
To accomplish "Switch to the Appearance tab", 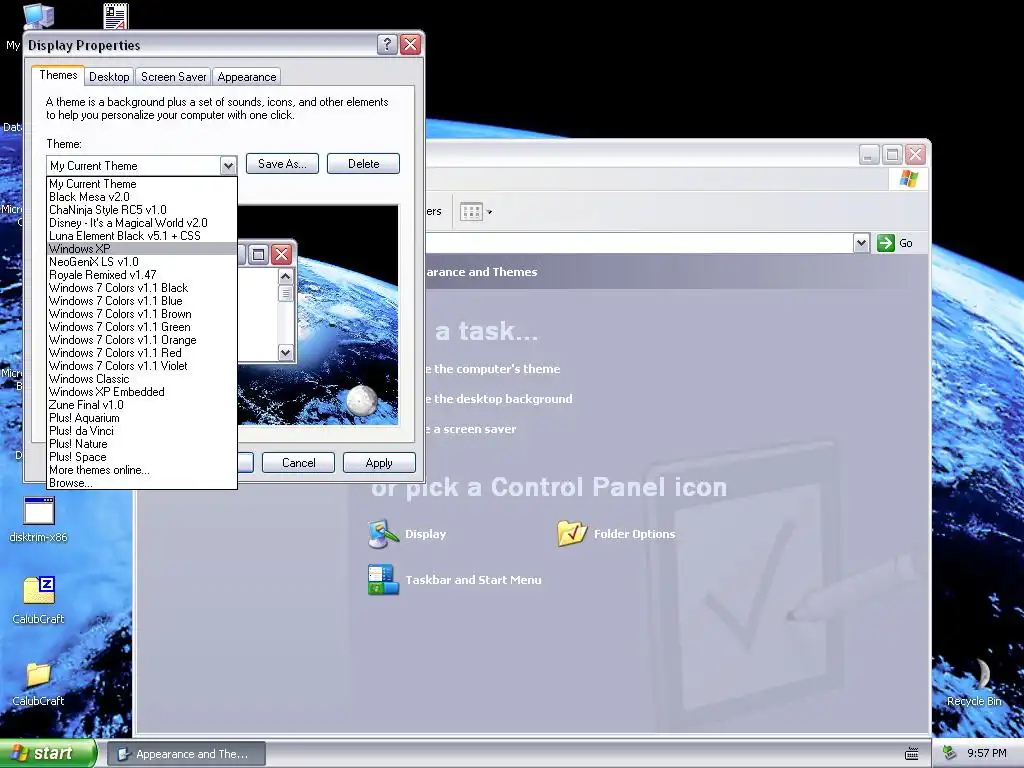I will (247, 76).
